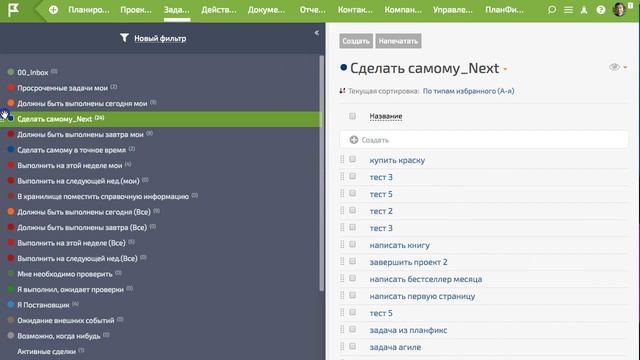The image size is (640, 360).
Task: Open the Отче... menu tab
Action: click(x=313, y=10)
